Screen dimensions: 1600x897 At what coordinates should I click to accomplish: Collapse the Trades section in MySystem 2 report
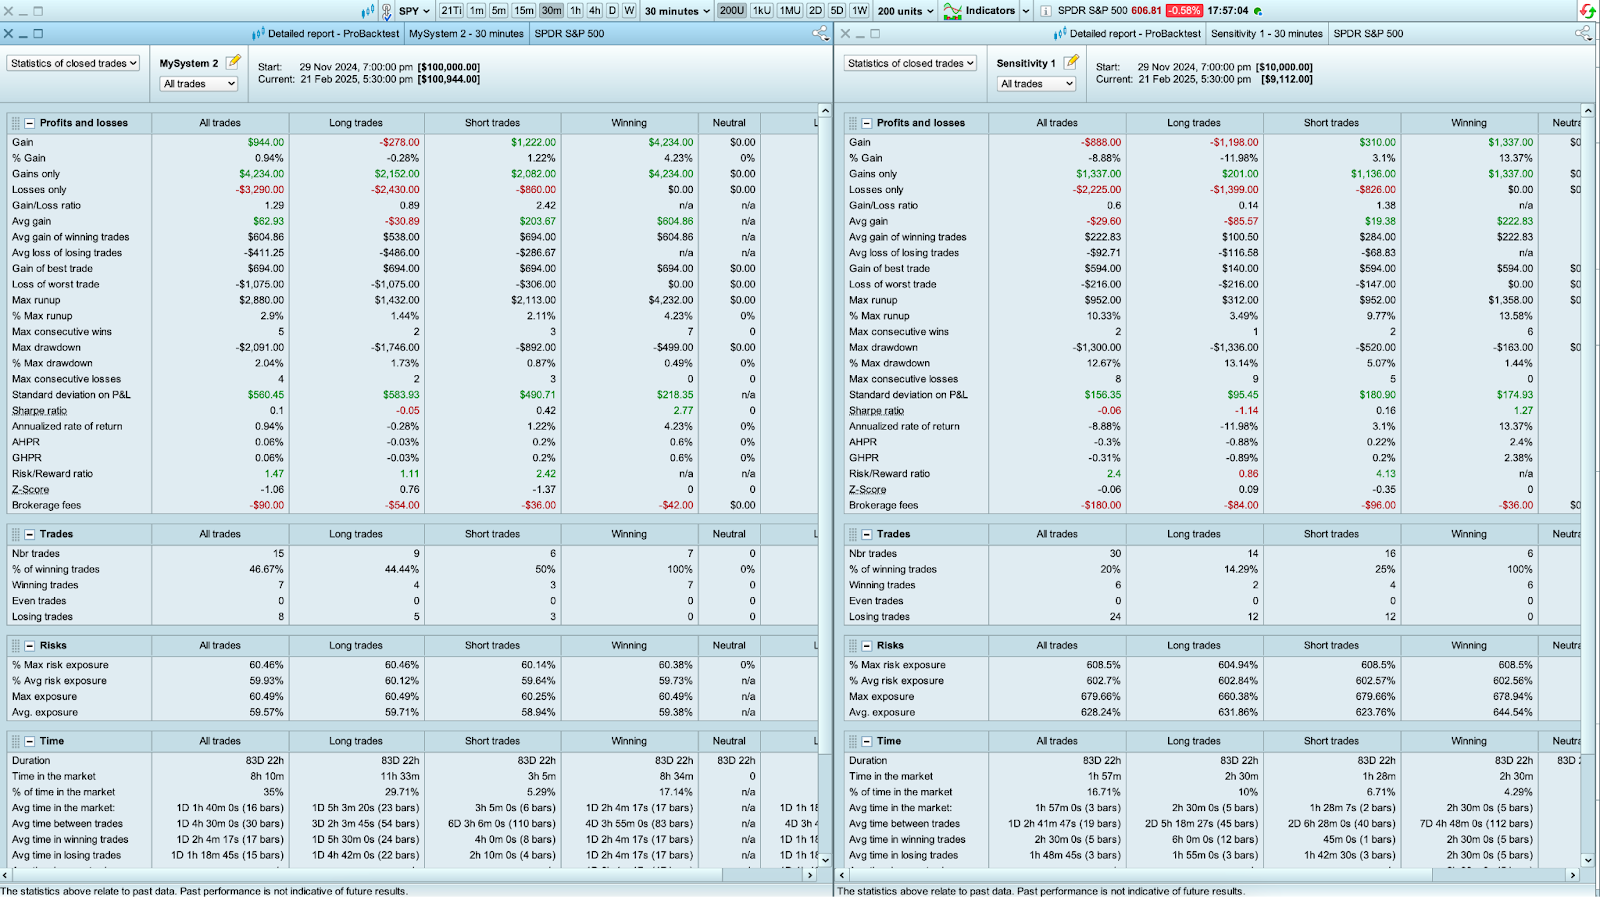(x=30, y=534)
